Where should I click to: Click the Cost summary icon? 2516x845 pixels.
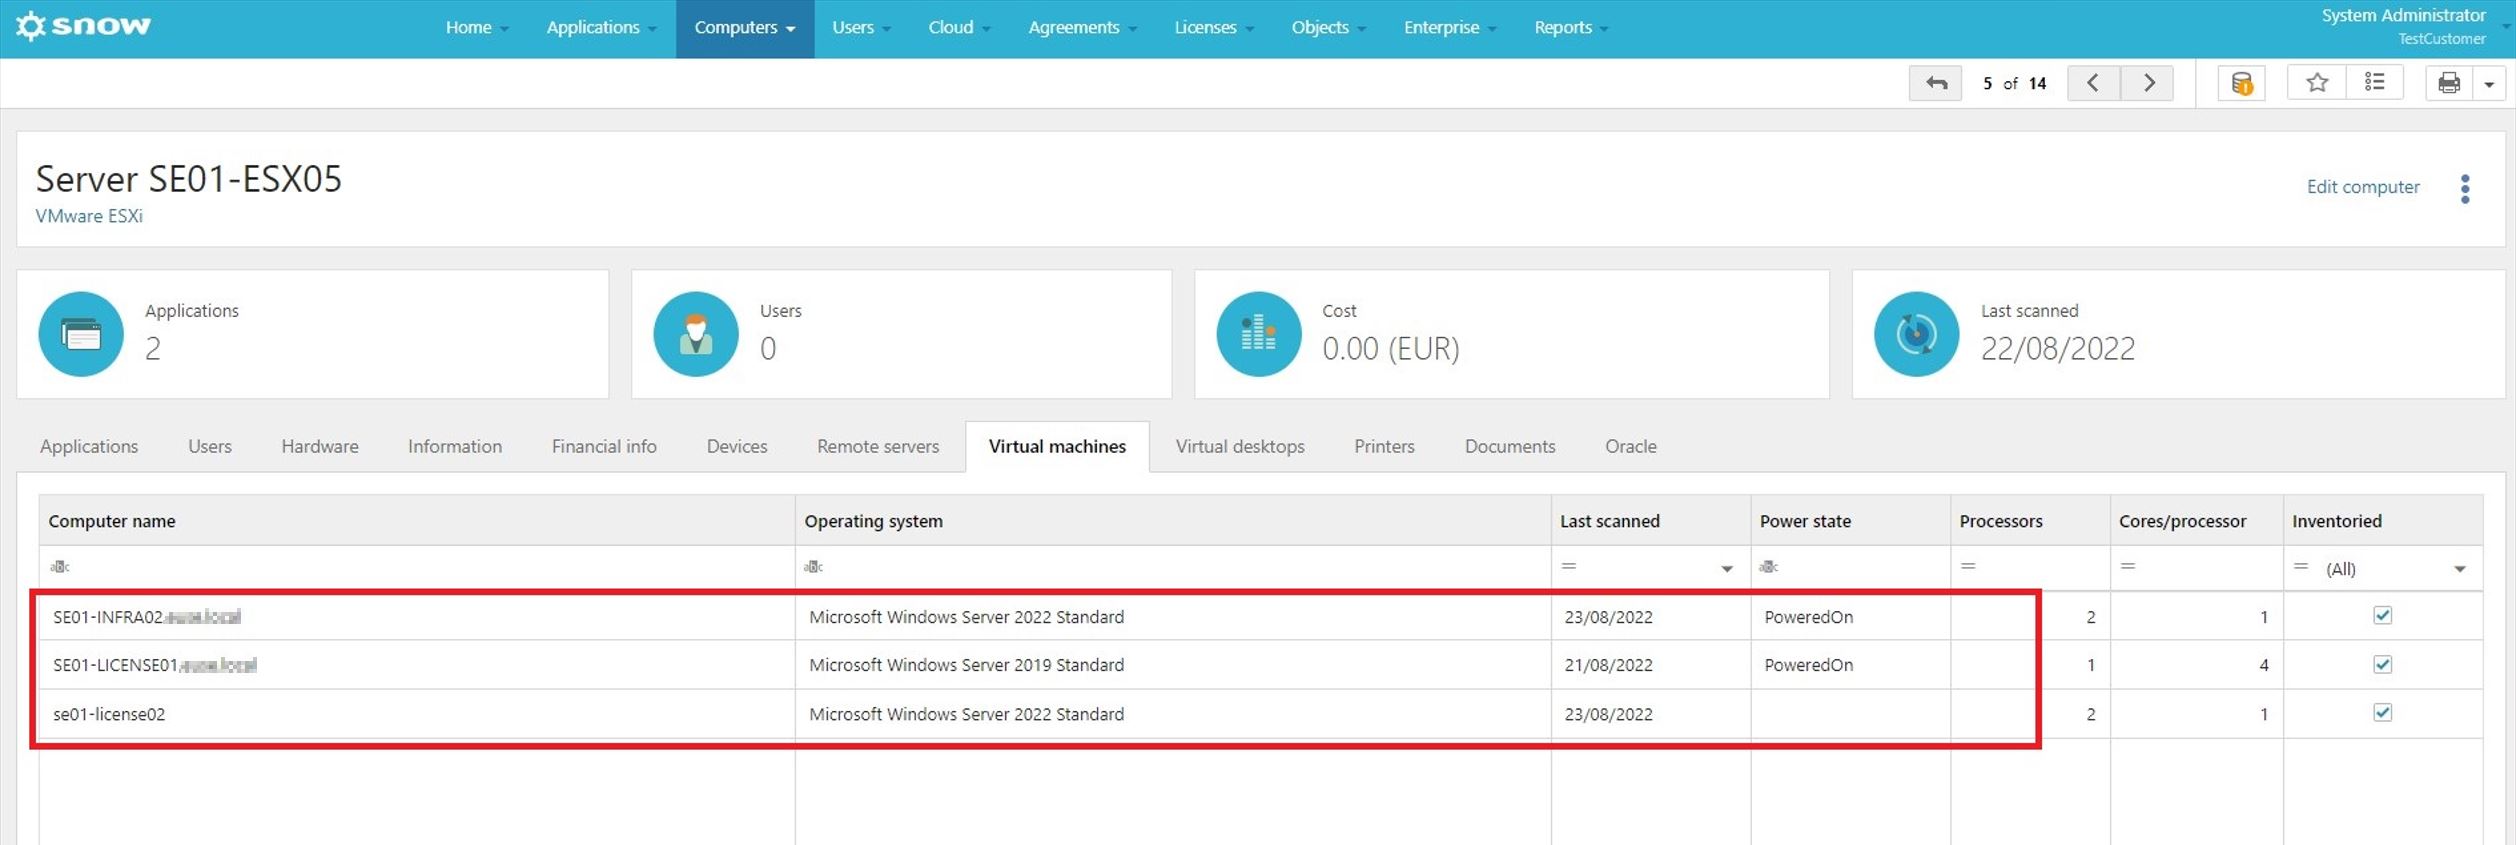pyautogui.click(x=1259, y=334)
